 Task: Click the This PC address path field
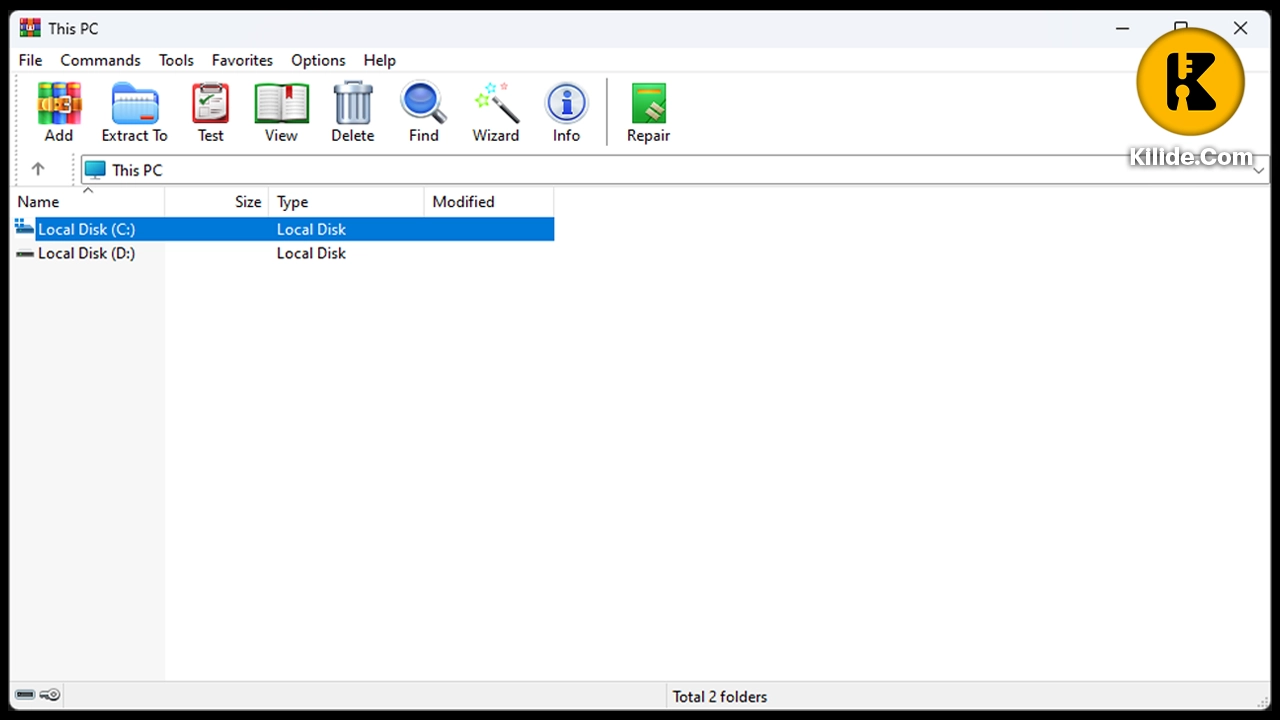[675, 170]
